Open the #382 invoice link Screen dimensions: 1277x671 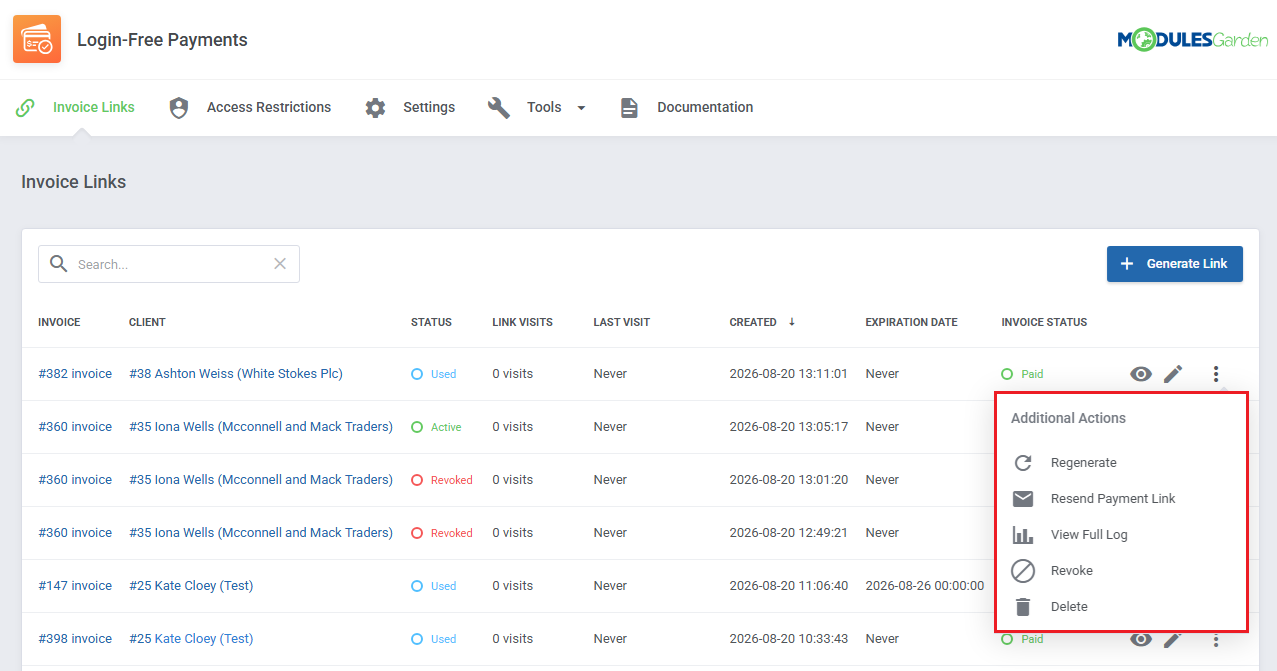coord(75,374)
